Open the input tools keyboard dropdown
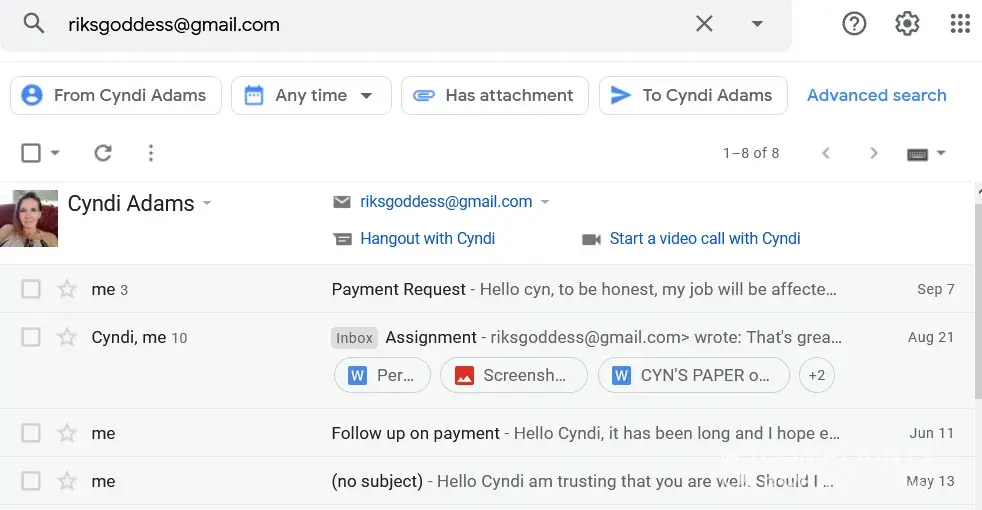Viewport: 982px width, 510px height. coord(926,153)
